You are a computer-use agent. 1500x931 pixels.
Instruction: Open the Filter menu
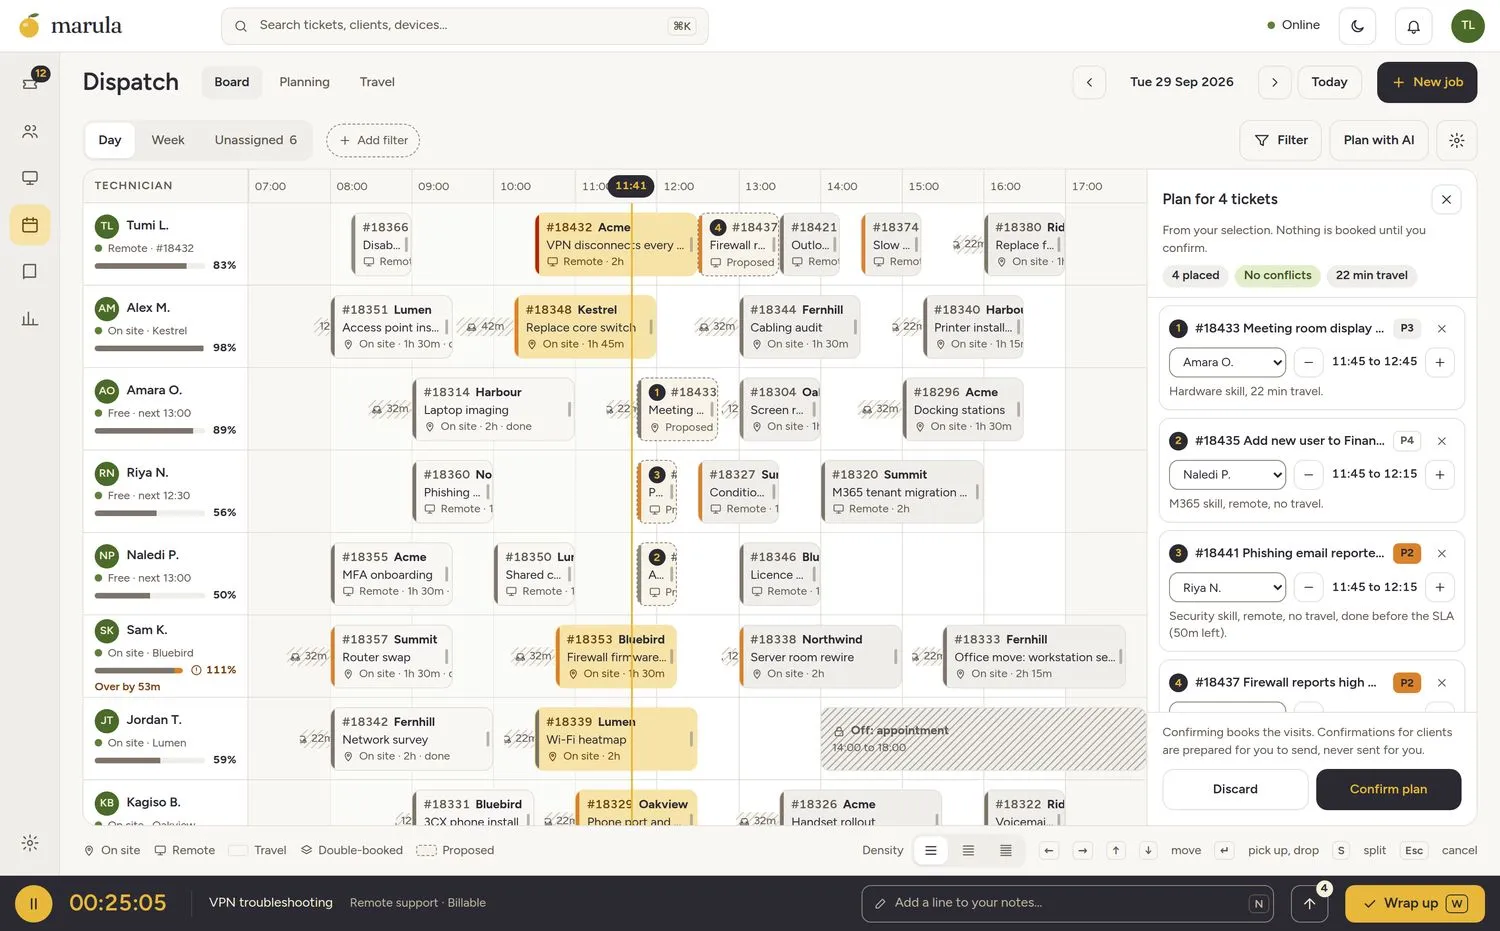1281,140
